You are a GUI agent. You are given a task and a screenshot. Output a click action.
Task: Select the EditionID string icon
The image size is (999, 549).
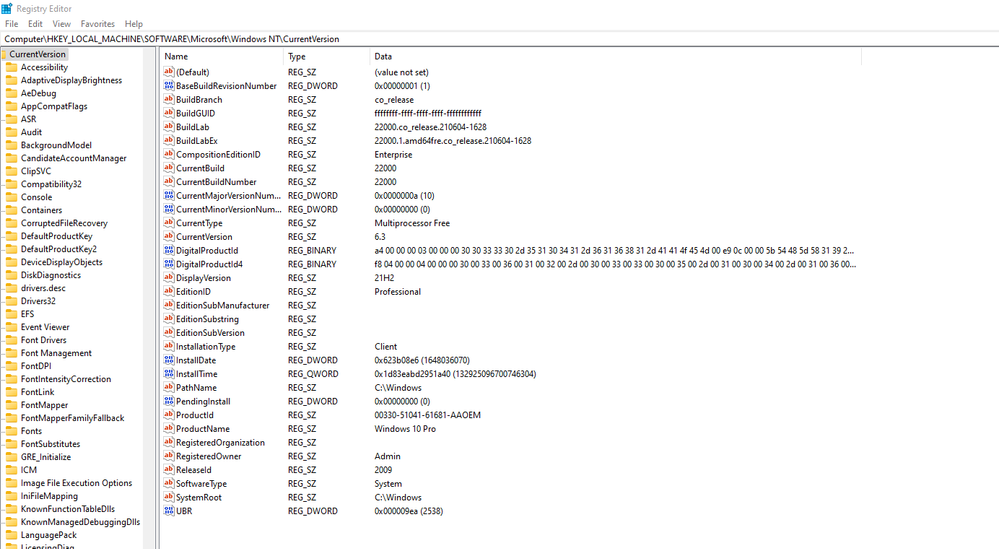(x=169, y=291)
